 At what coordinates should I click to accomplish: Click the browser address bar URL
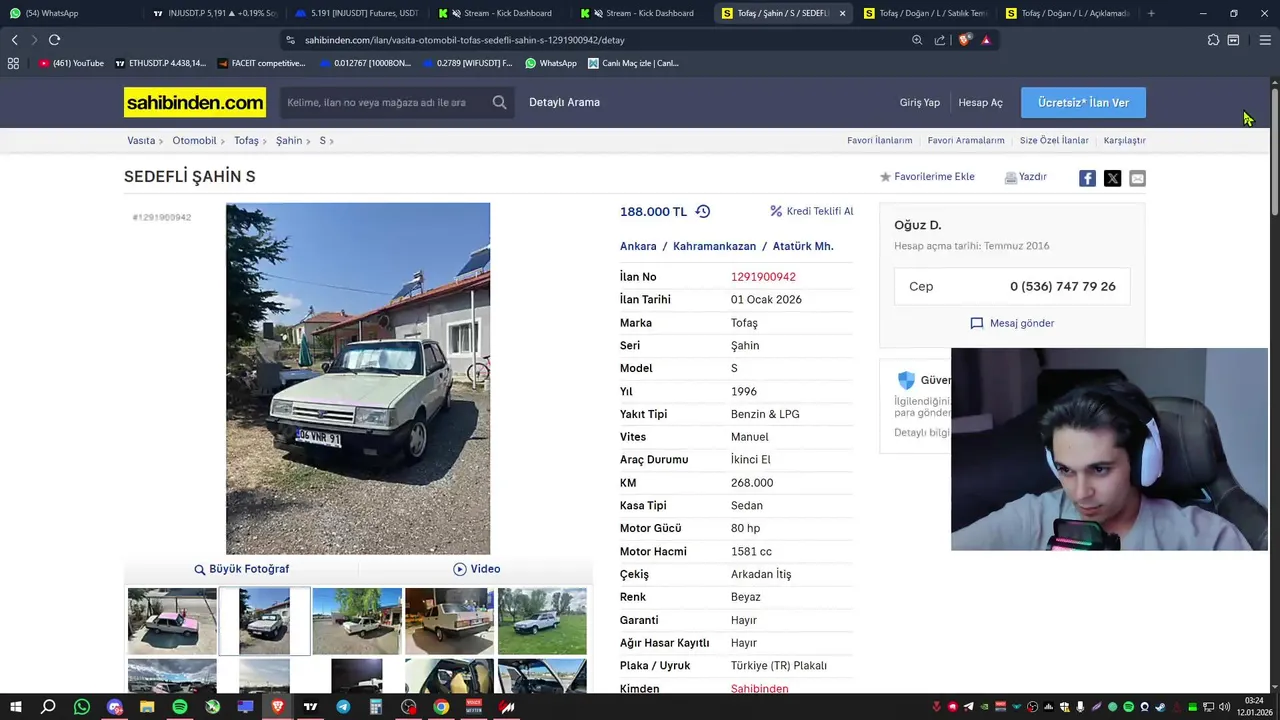[465, 40]
